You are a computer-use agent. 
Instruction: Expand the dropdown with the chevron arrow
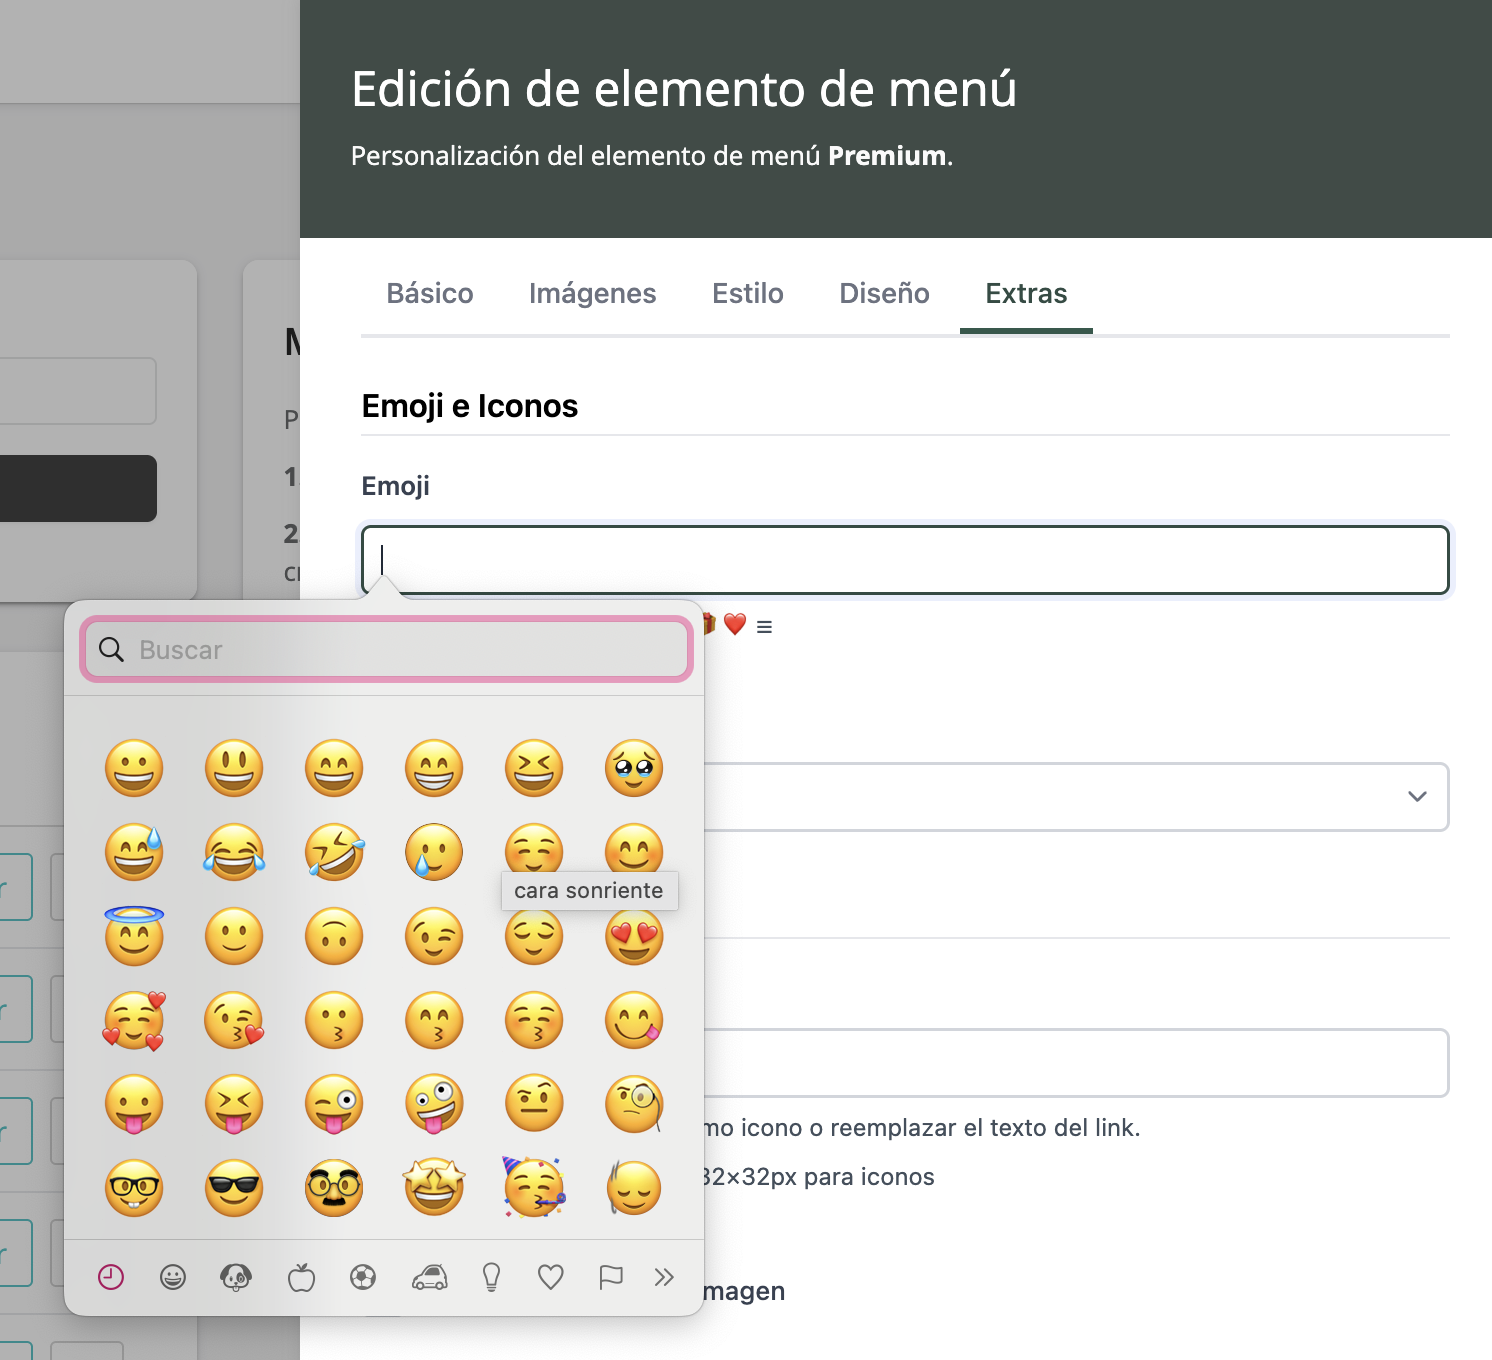[x=1416, y=797]
